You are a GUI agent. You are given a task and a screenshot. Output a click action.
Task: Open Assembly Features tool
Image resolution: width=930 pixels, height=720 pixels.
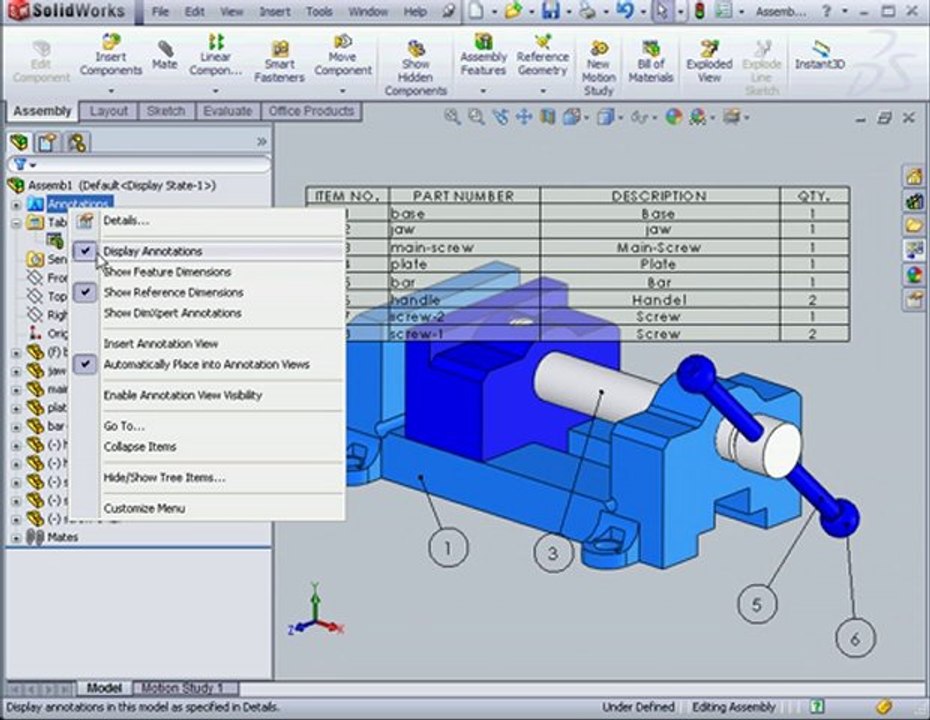coord(483,55)
